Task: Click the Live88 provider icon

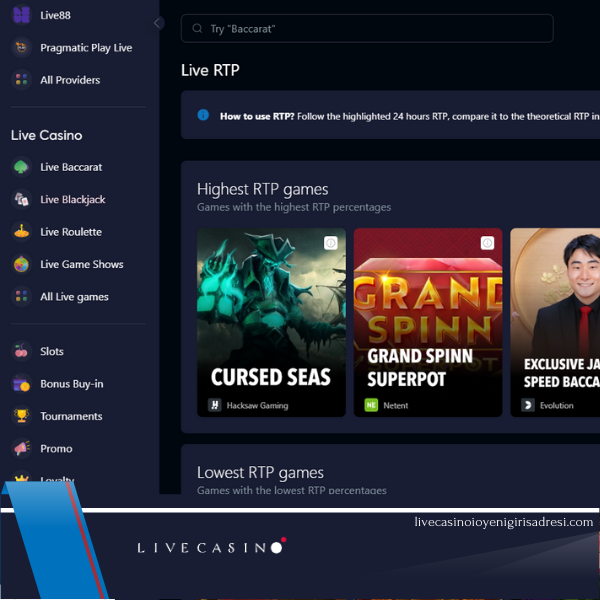Action: point(21,15)
